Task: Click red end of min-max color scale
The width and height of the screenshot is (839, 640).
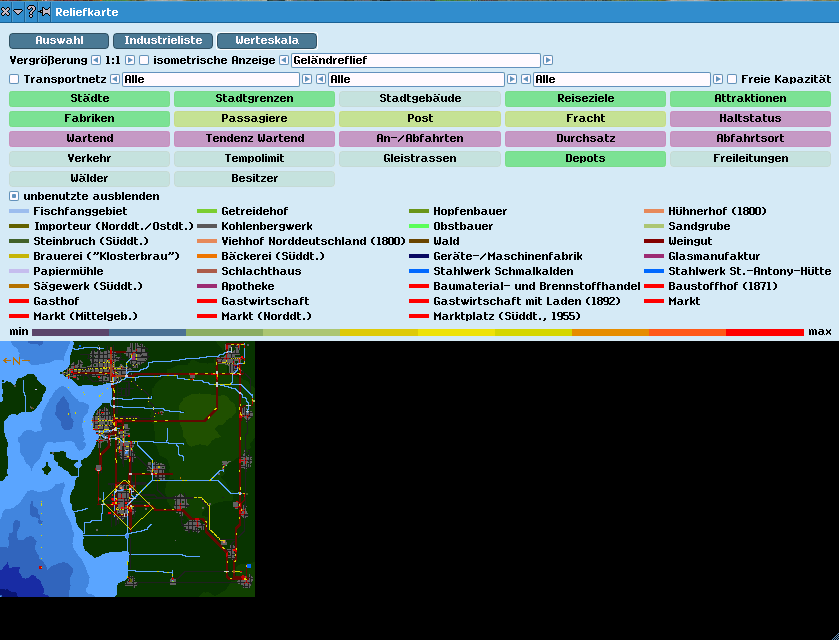Action: pyautogui.click(x=765, y=332)
